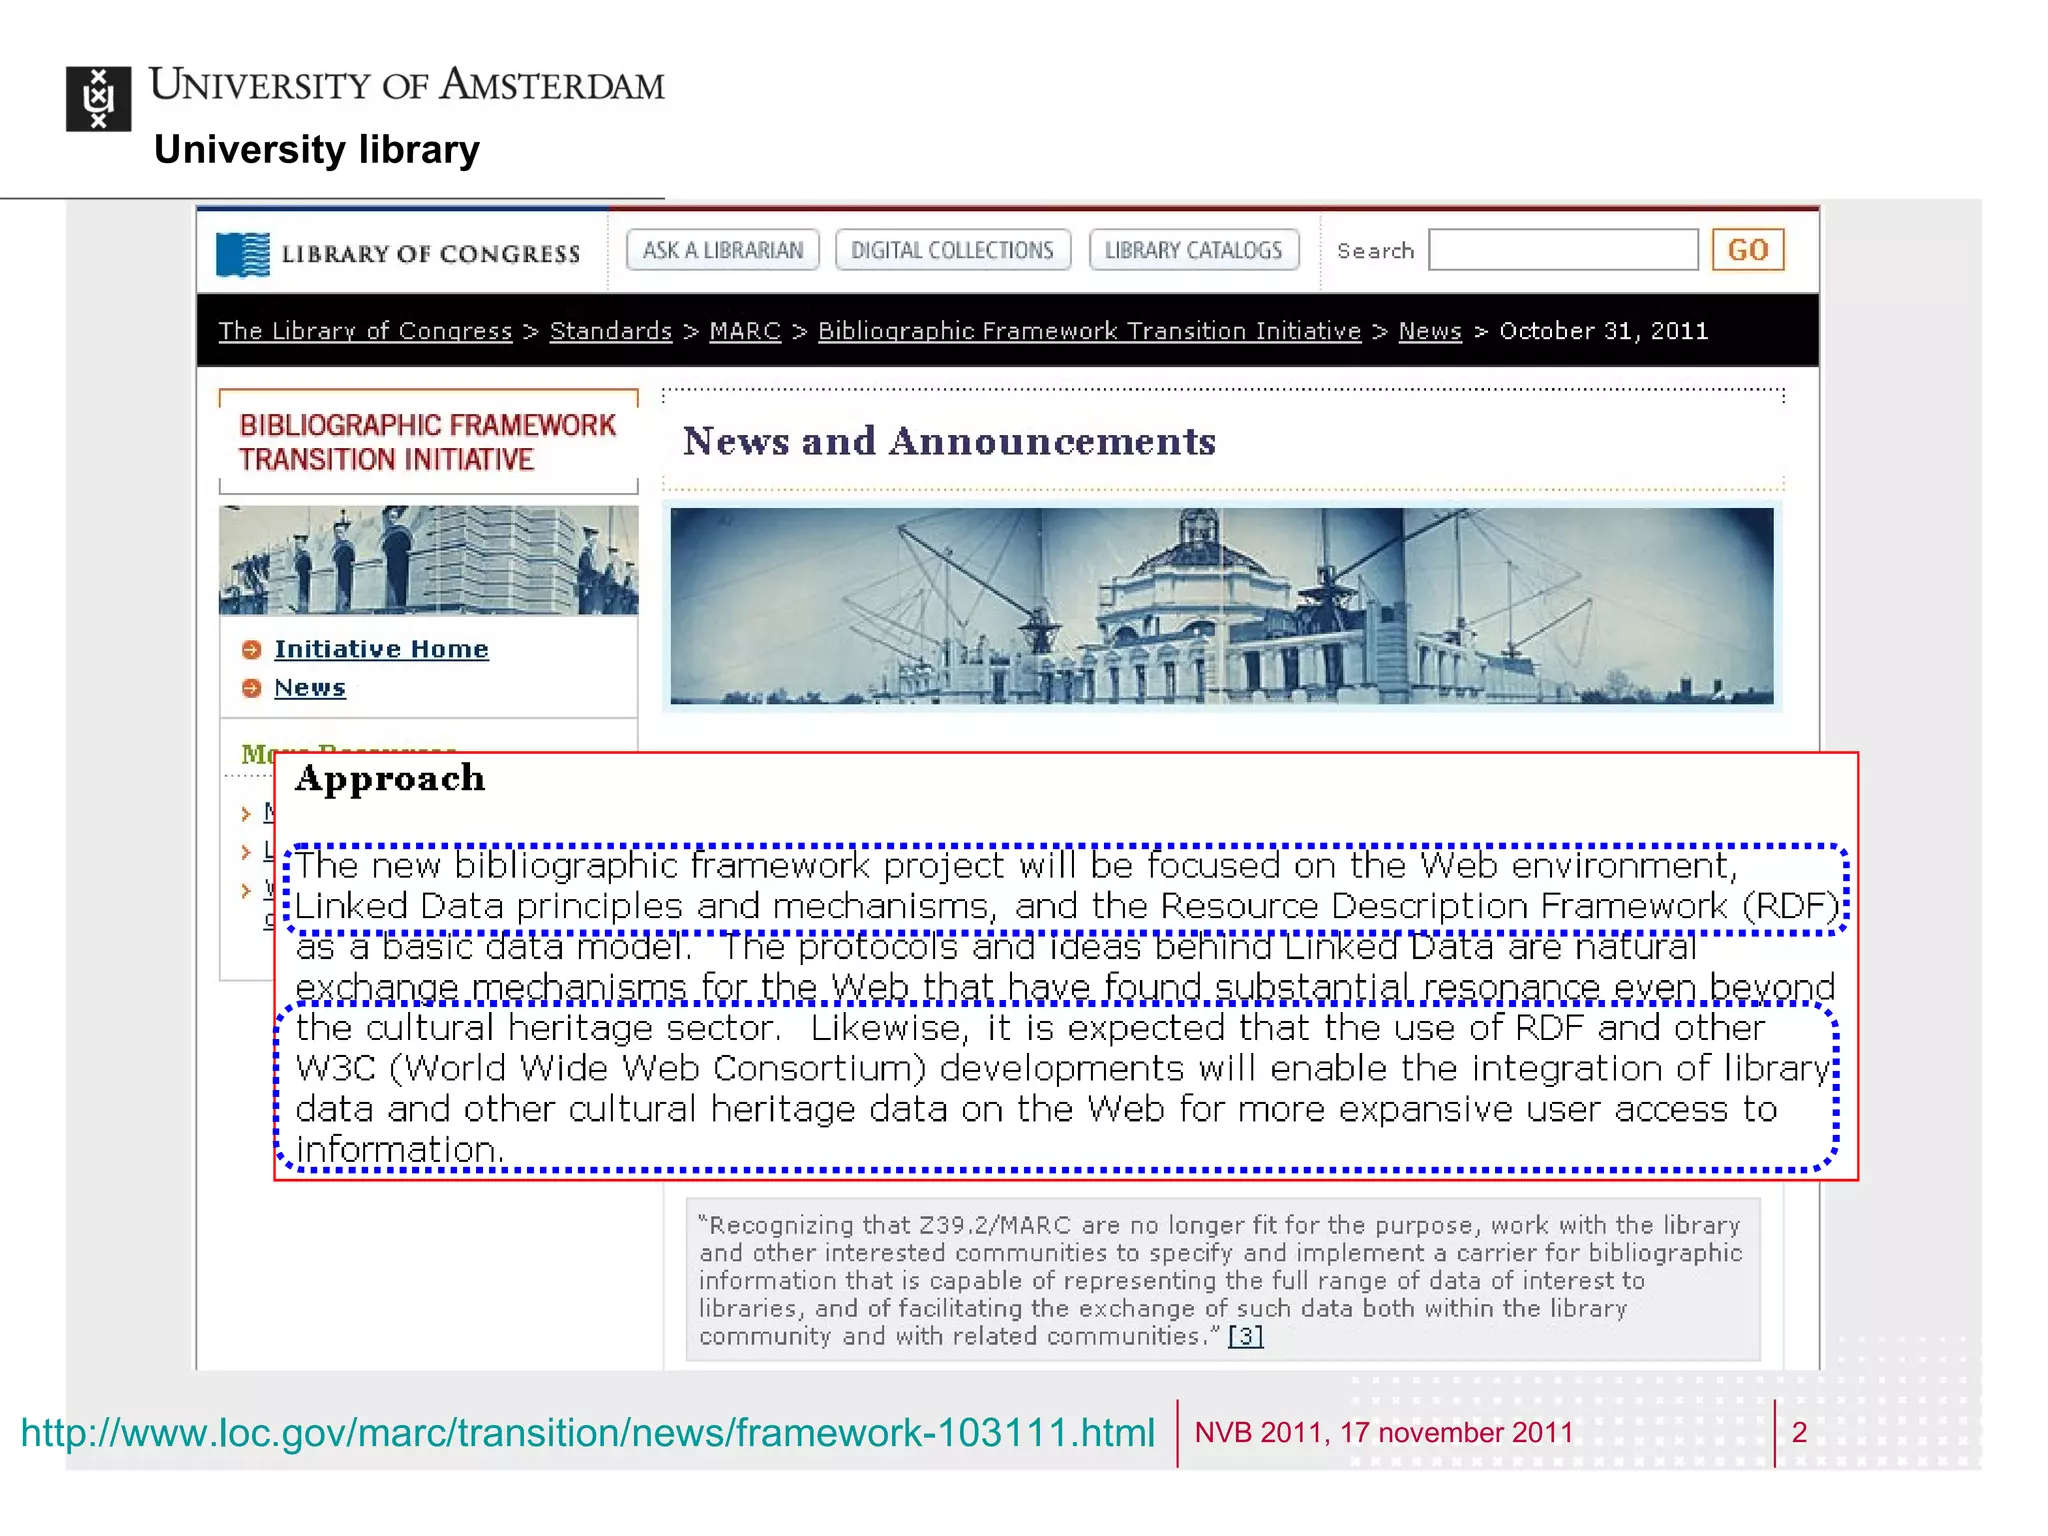Follow the Standards breadcrumb link

pyautogui.click(x=611, y=331)
